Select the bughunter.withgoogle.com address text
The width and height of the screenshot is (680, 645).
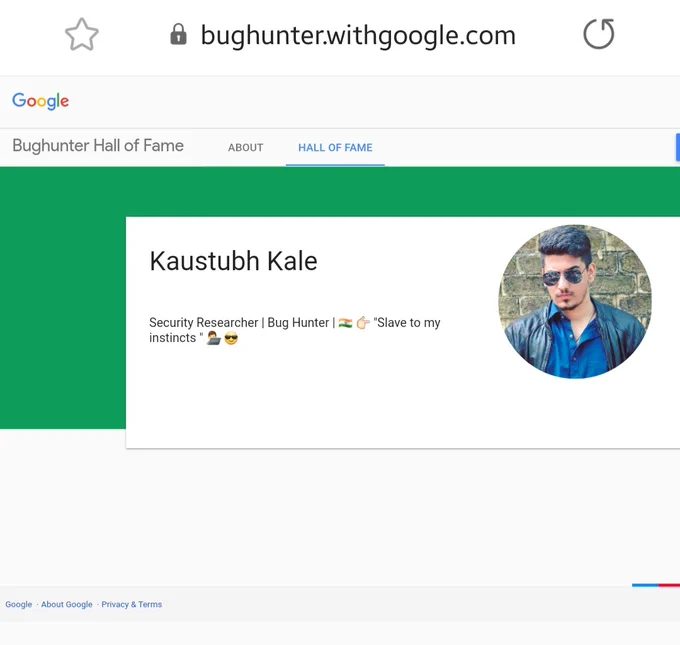358,36
